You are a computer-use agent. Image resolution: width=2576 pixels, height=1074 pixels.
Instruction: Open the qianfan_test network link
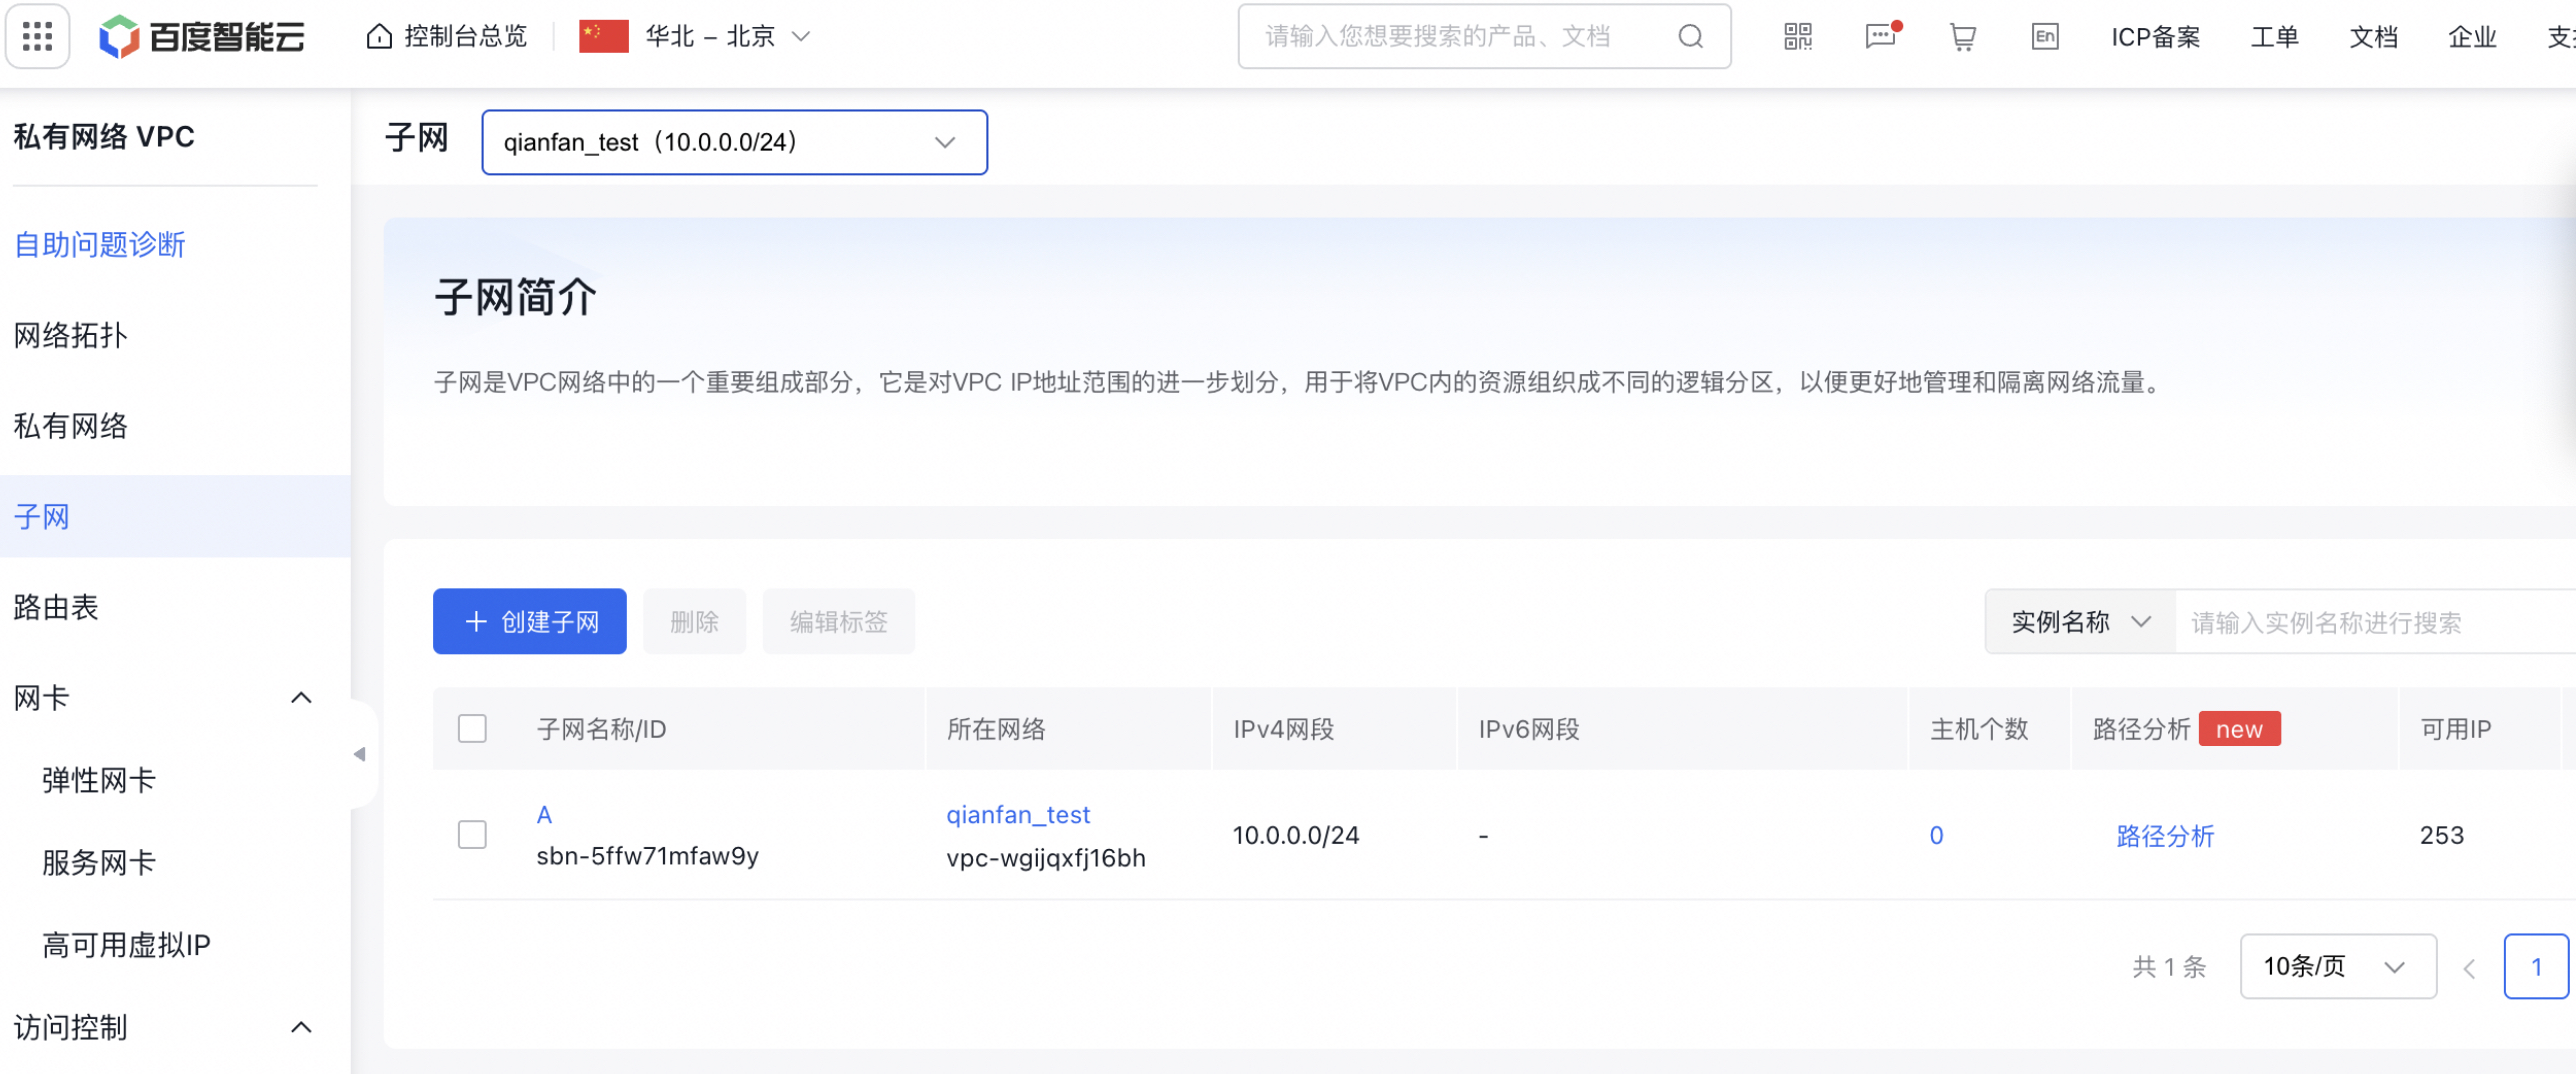1018,815
